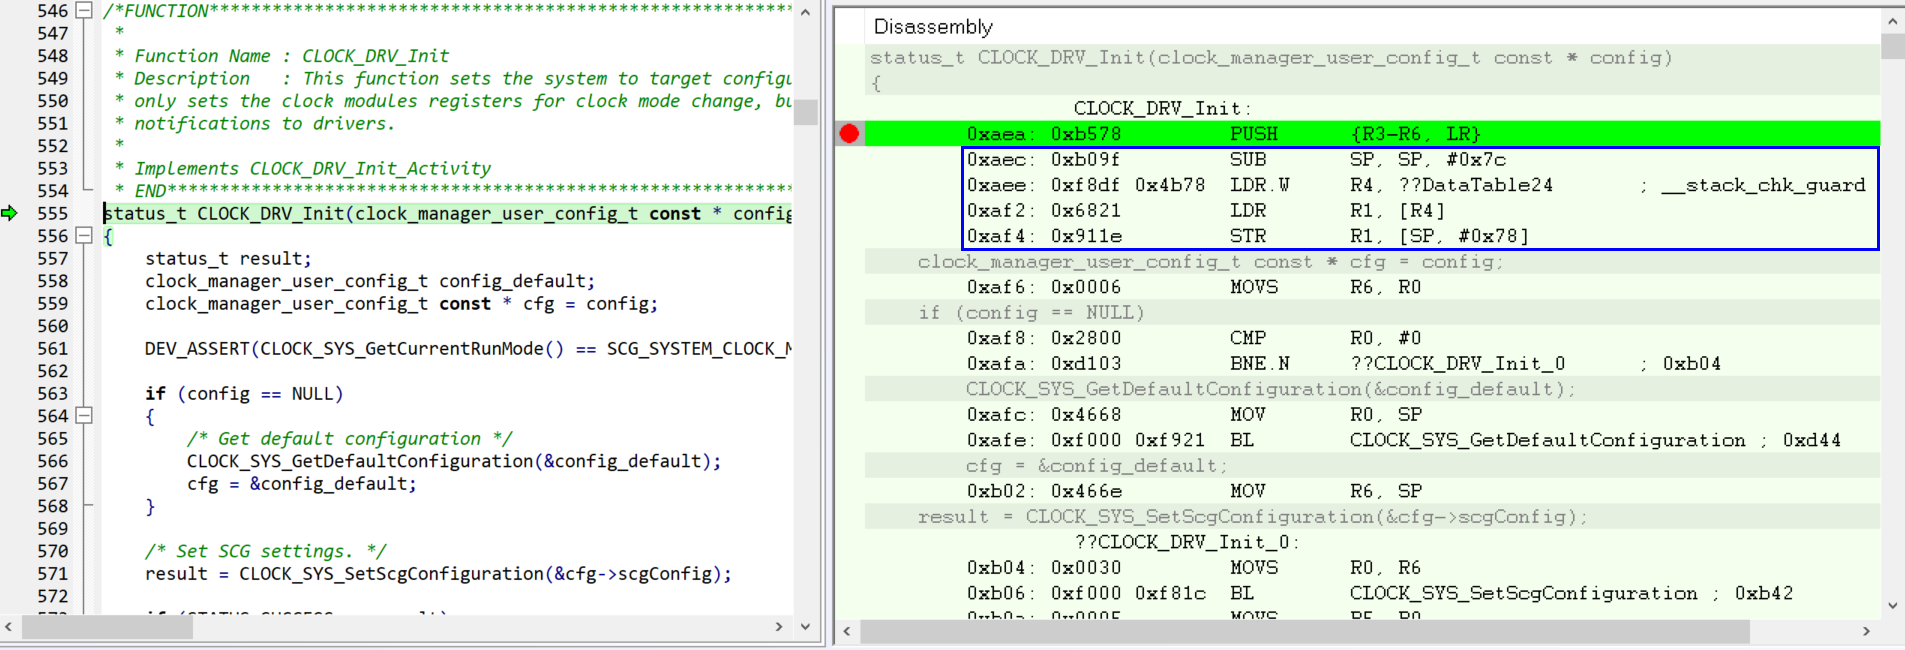The image size is (1905, 650).
Task: Collapse the function body fold at line 556
Action: click(85, 236)
